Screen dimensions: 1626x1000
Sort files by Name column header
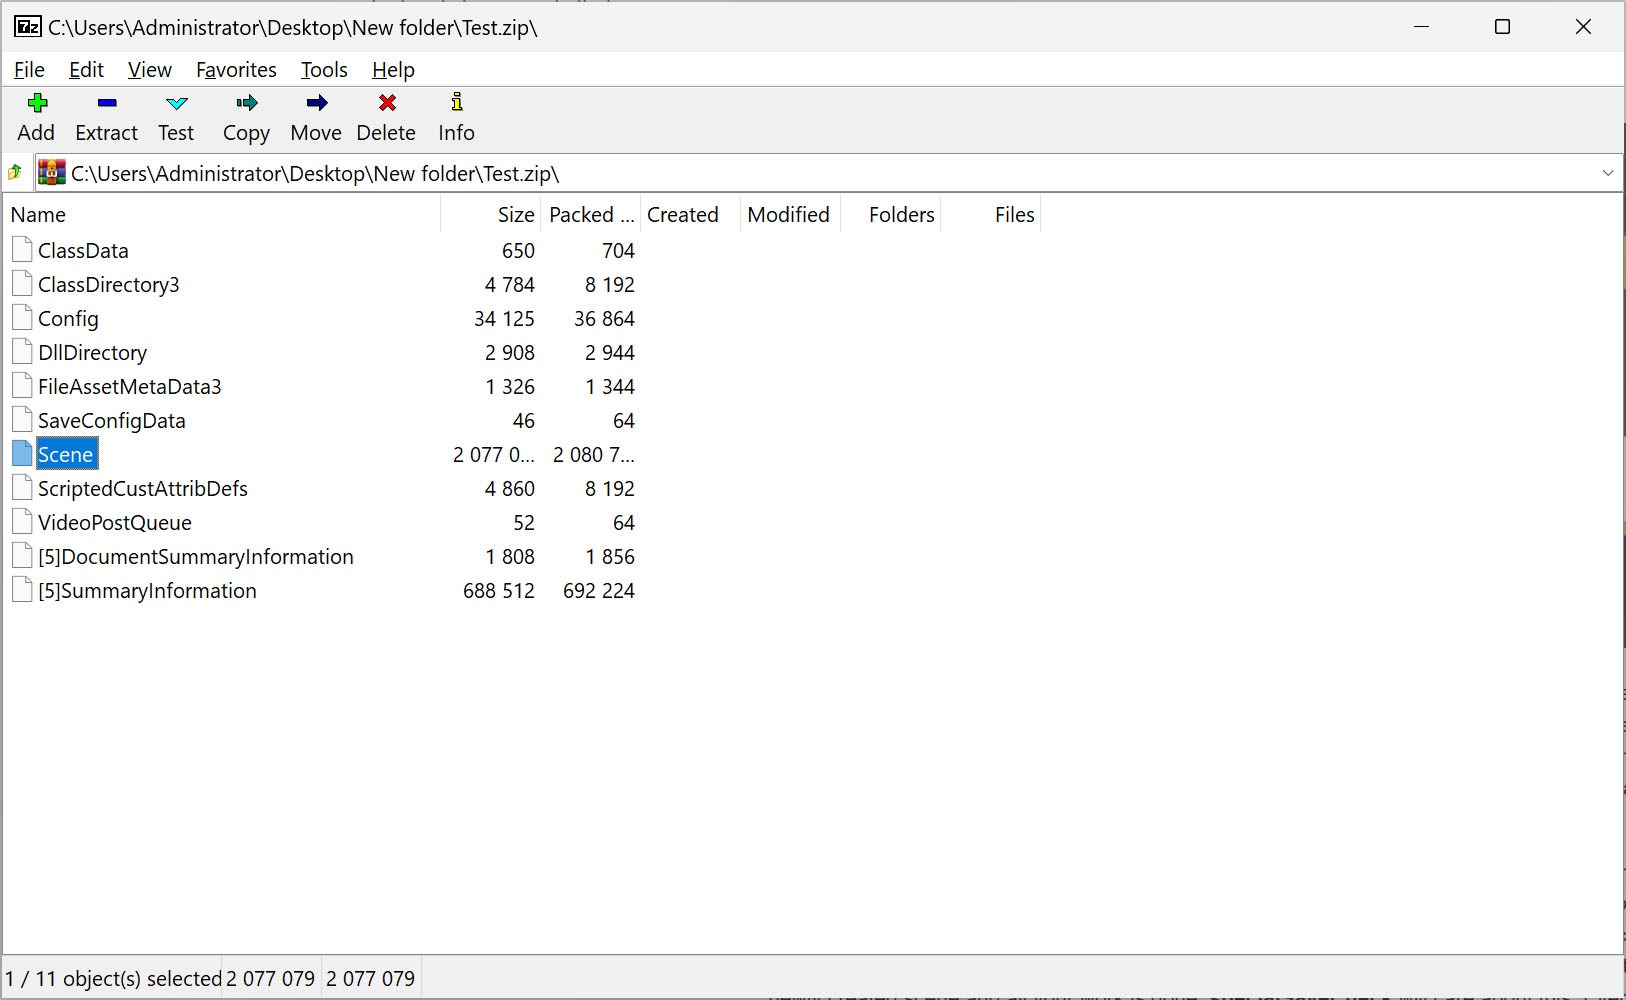[x=38, y=215]
